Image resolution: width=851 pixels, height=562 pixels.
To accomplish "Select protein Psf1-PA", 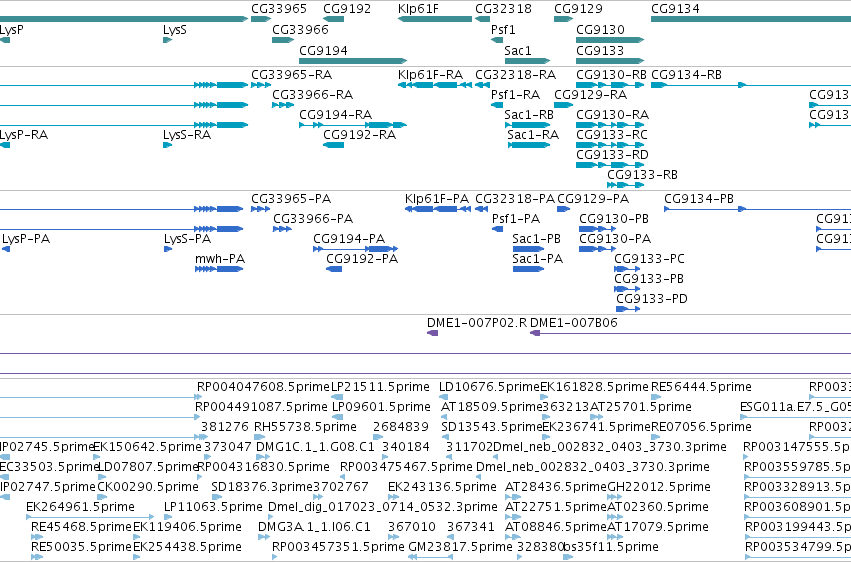I will pyautogui.click(x=516, y=219).
